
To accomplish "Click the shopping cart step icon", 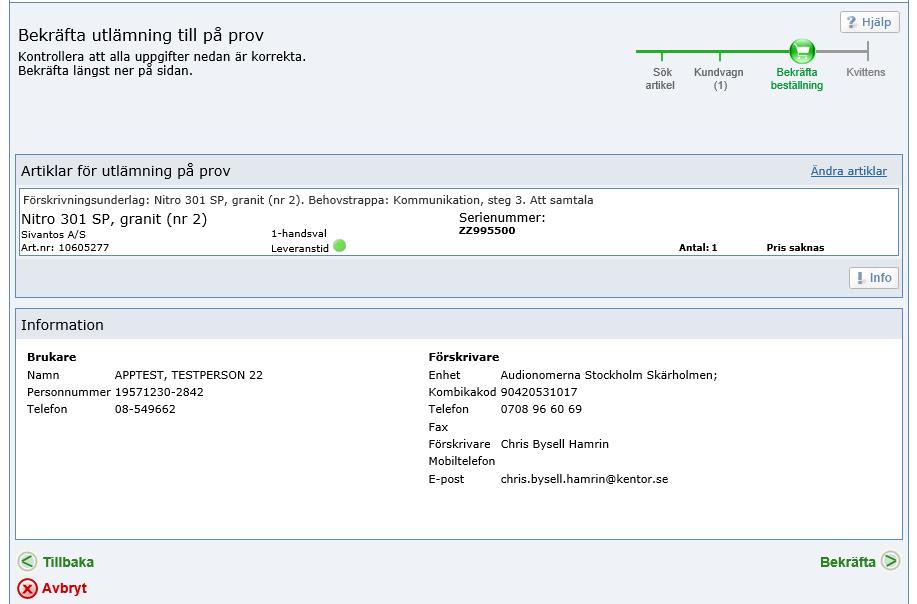I will (802, 51).
